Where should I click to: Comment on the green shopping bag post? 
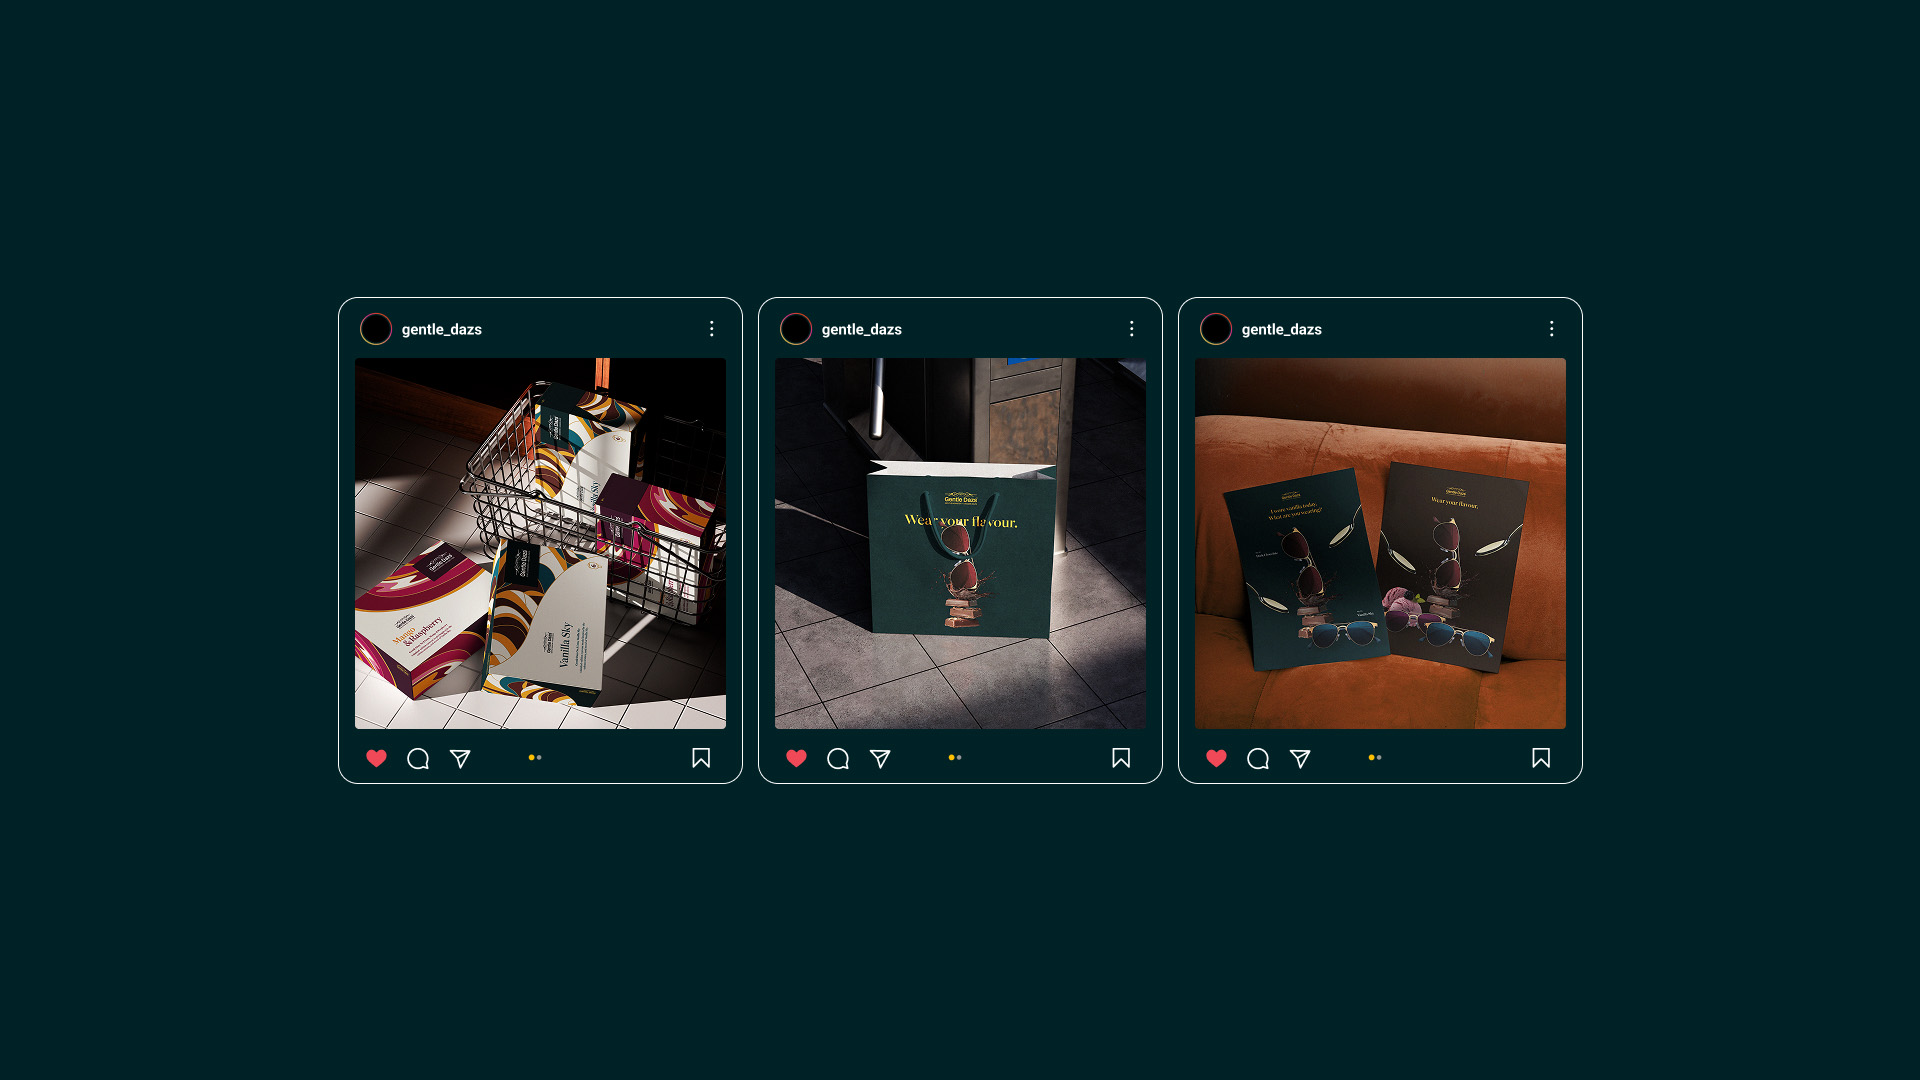[x=838, y=759]
